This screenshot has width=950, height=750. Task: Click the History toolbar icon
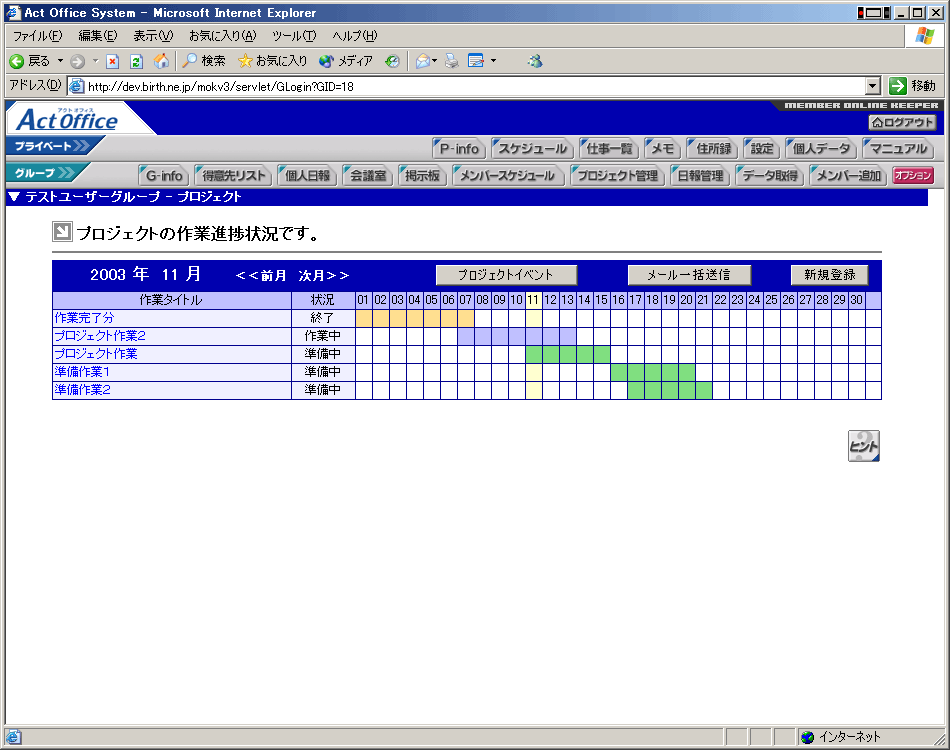coord(392,61)
